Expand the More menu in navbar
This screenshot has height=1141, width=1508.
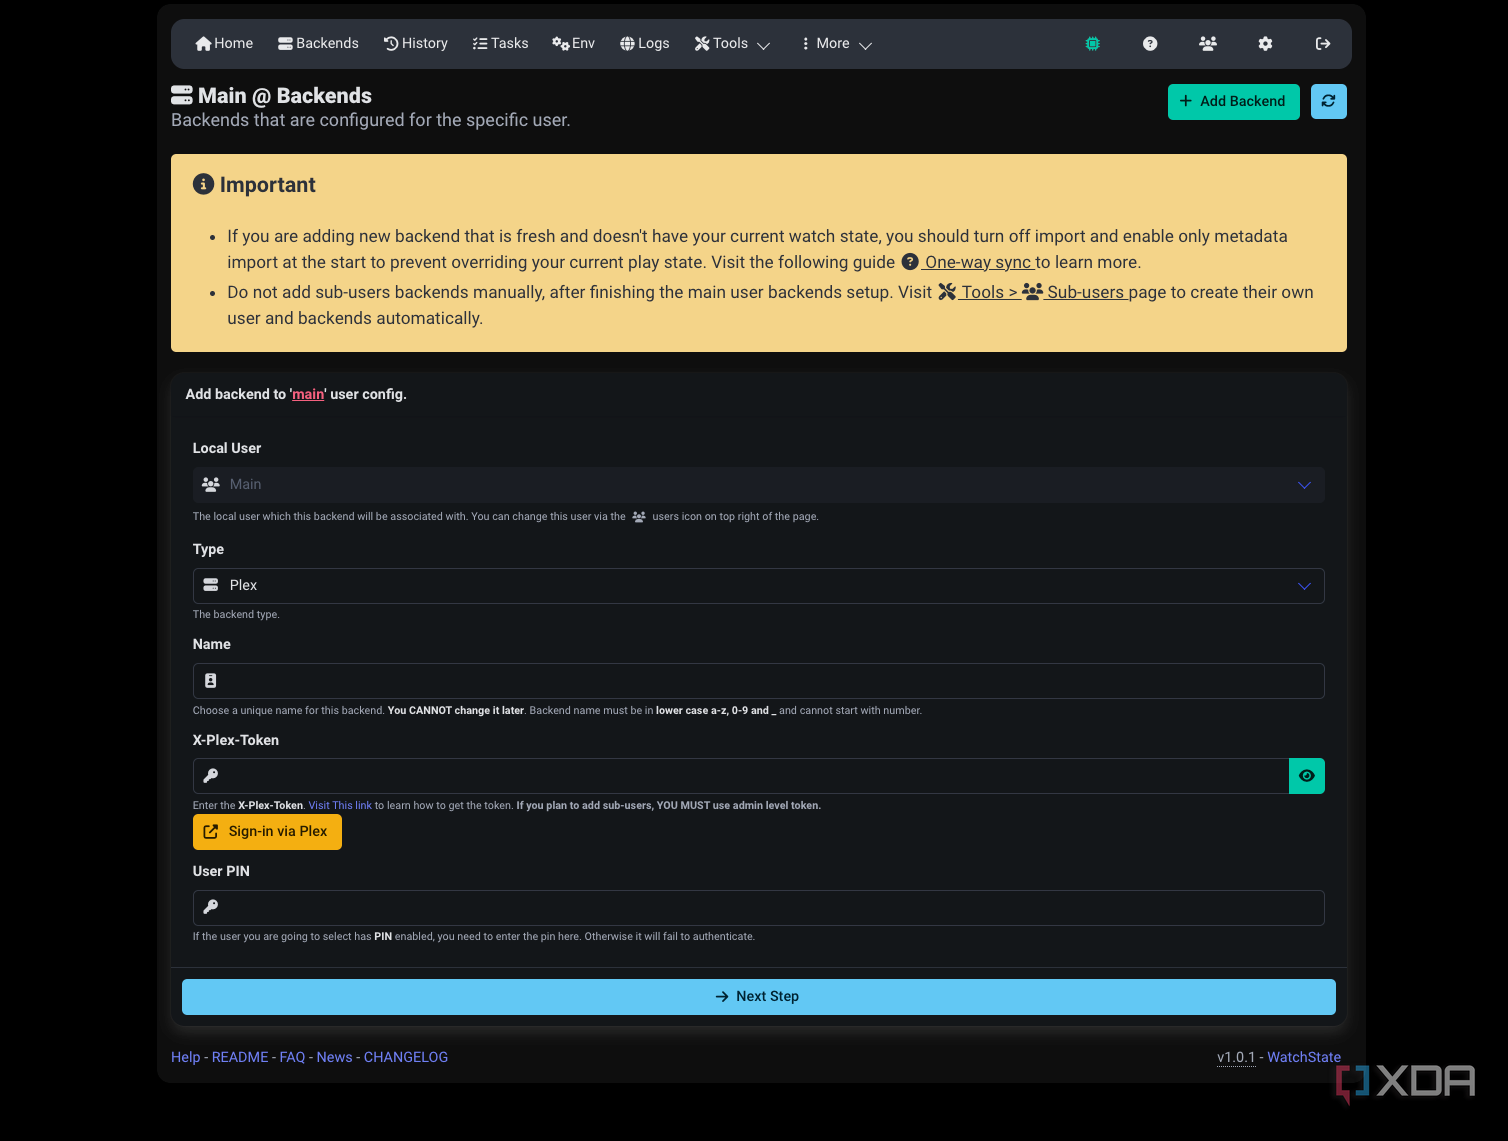pyautogui.click(x=836, y=44)
